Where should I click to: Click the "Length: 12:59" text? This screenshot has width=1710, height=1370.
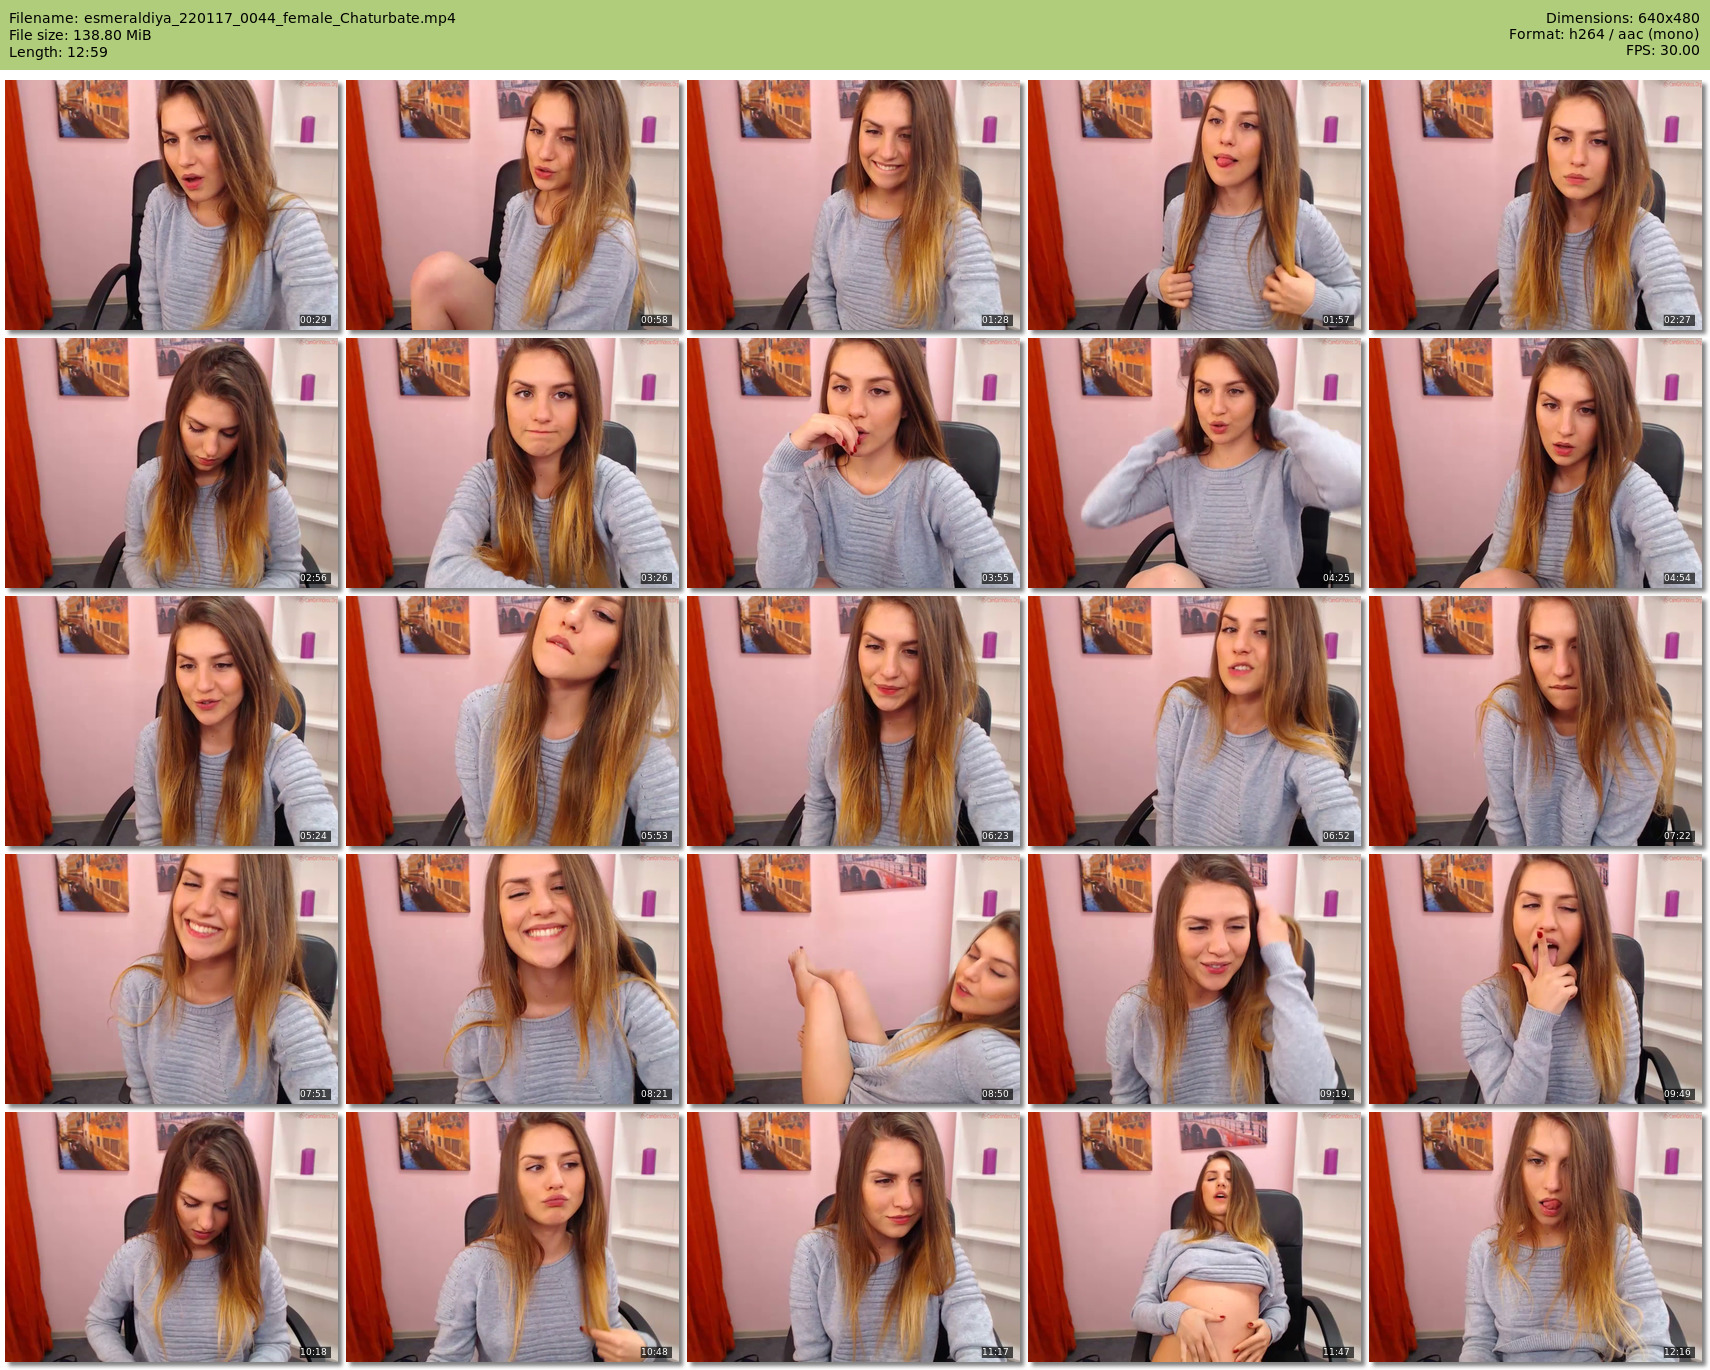click(58, 52)
